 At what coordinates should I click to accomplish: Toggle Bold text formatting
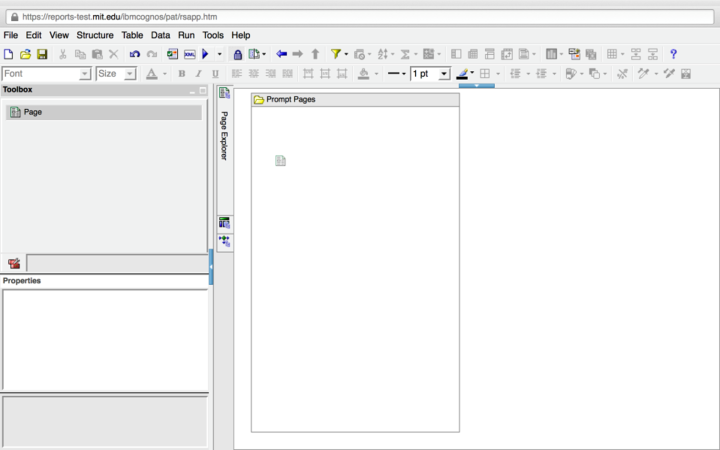click(x=181, y=74)
